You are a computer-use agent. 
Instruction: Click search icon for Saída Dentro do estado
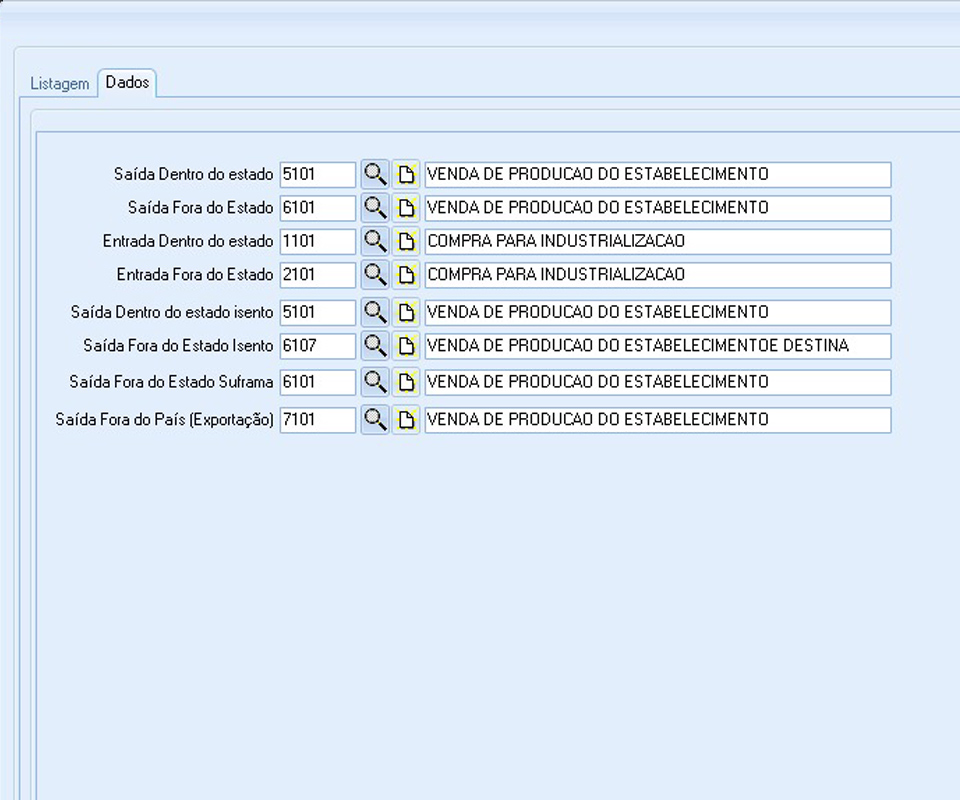pos(374,174)
